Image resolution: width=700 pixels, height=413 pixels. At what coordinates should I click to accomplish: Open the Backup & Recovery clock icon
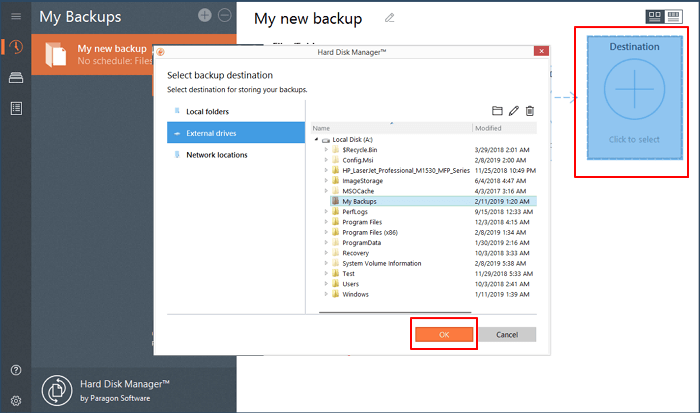[15, 48]
